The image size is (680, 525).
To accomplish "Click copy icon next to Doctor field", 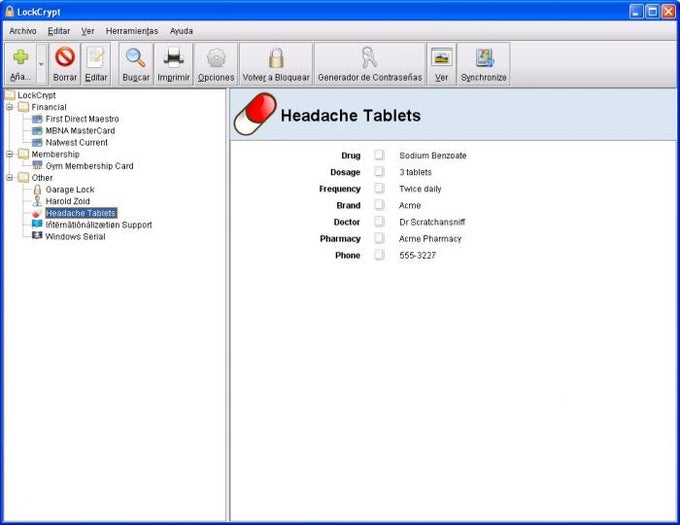I will coord(379,222).
